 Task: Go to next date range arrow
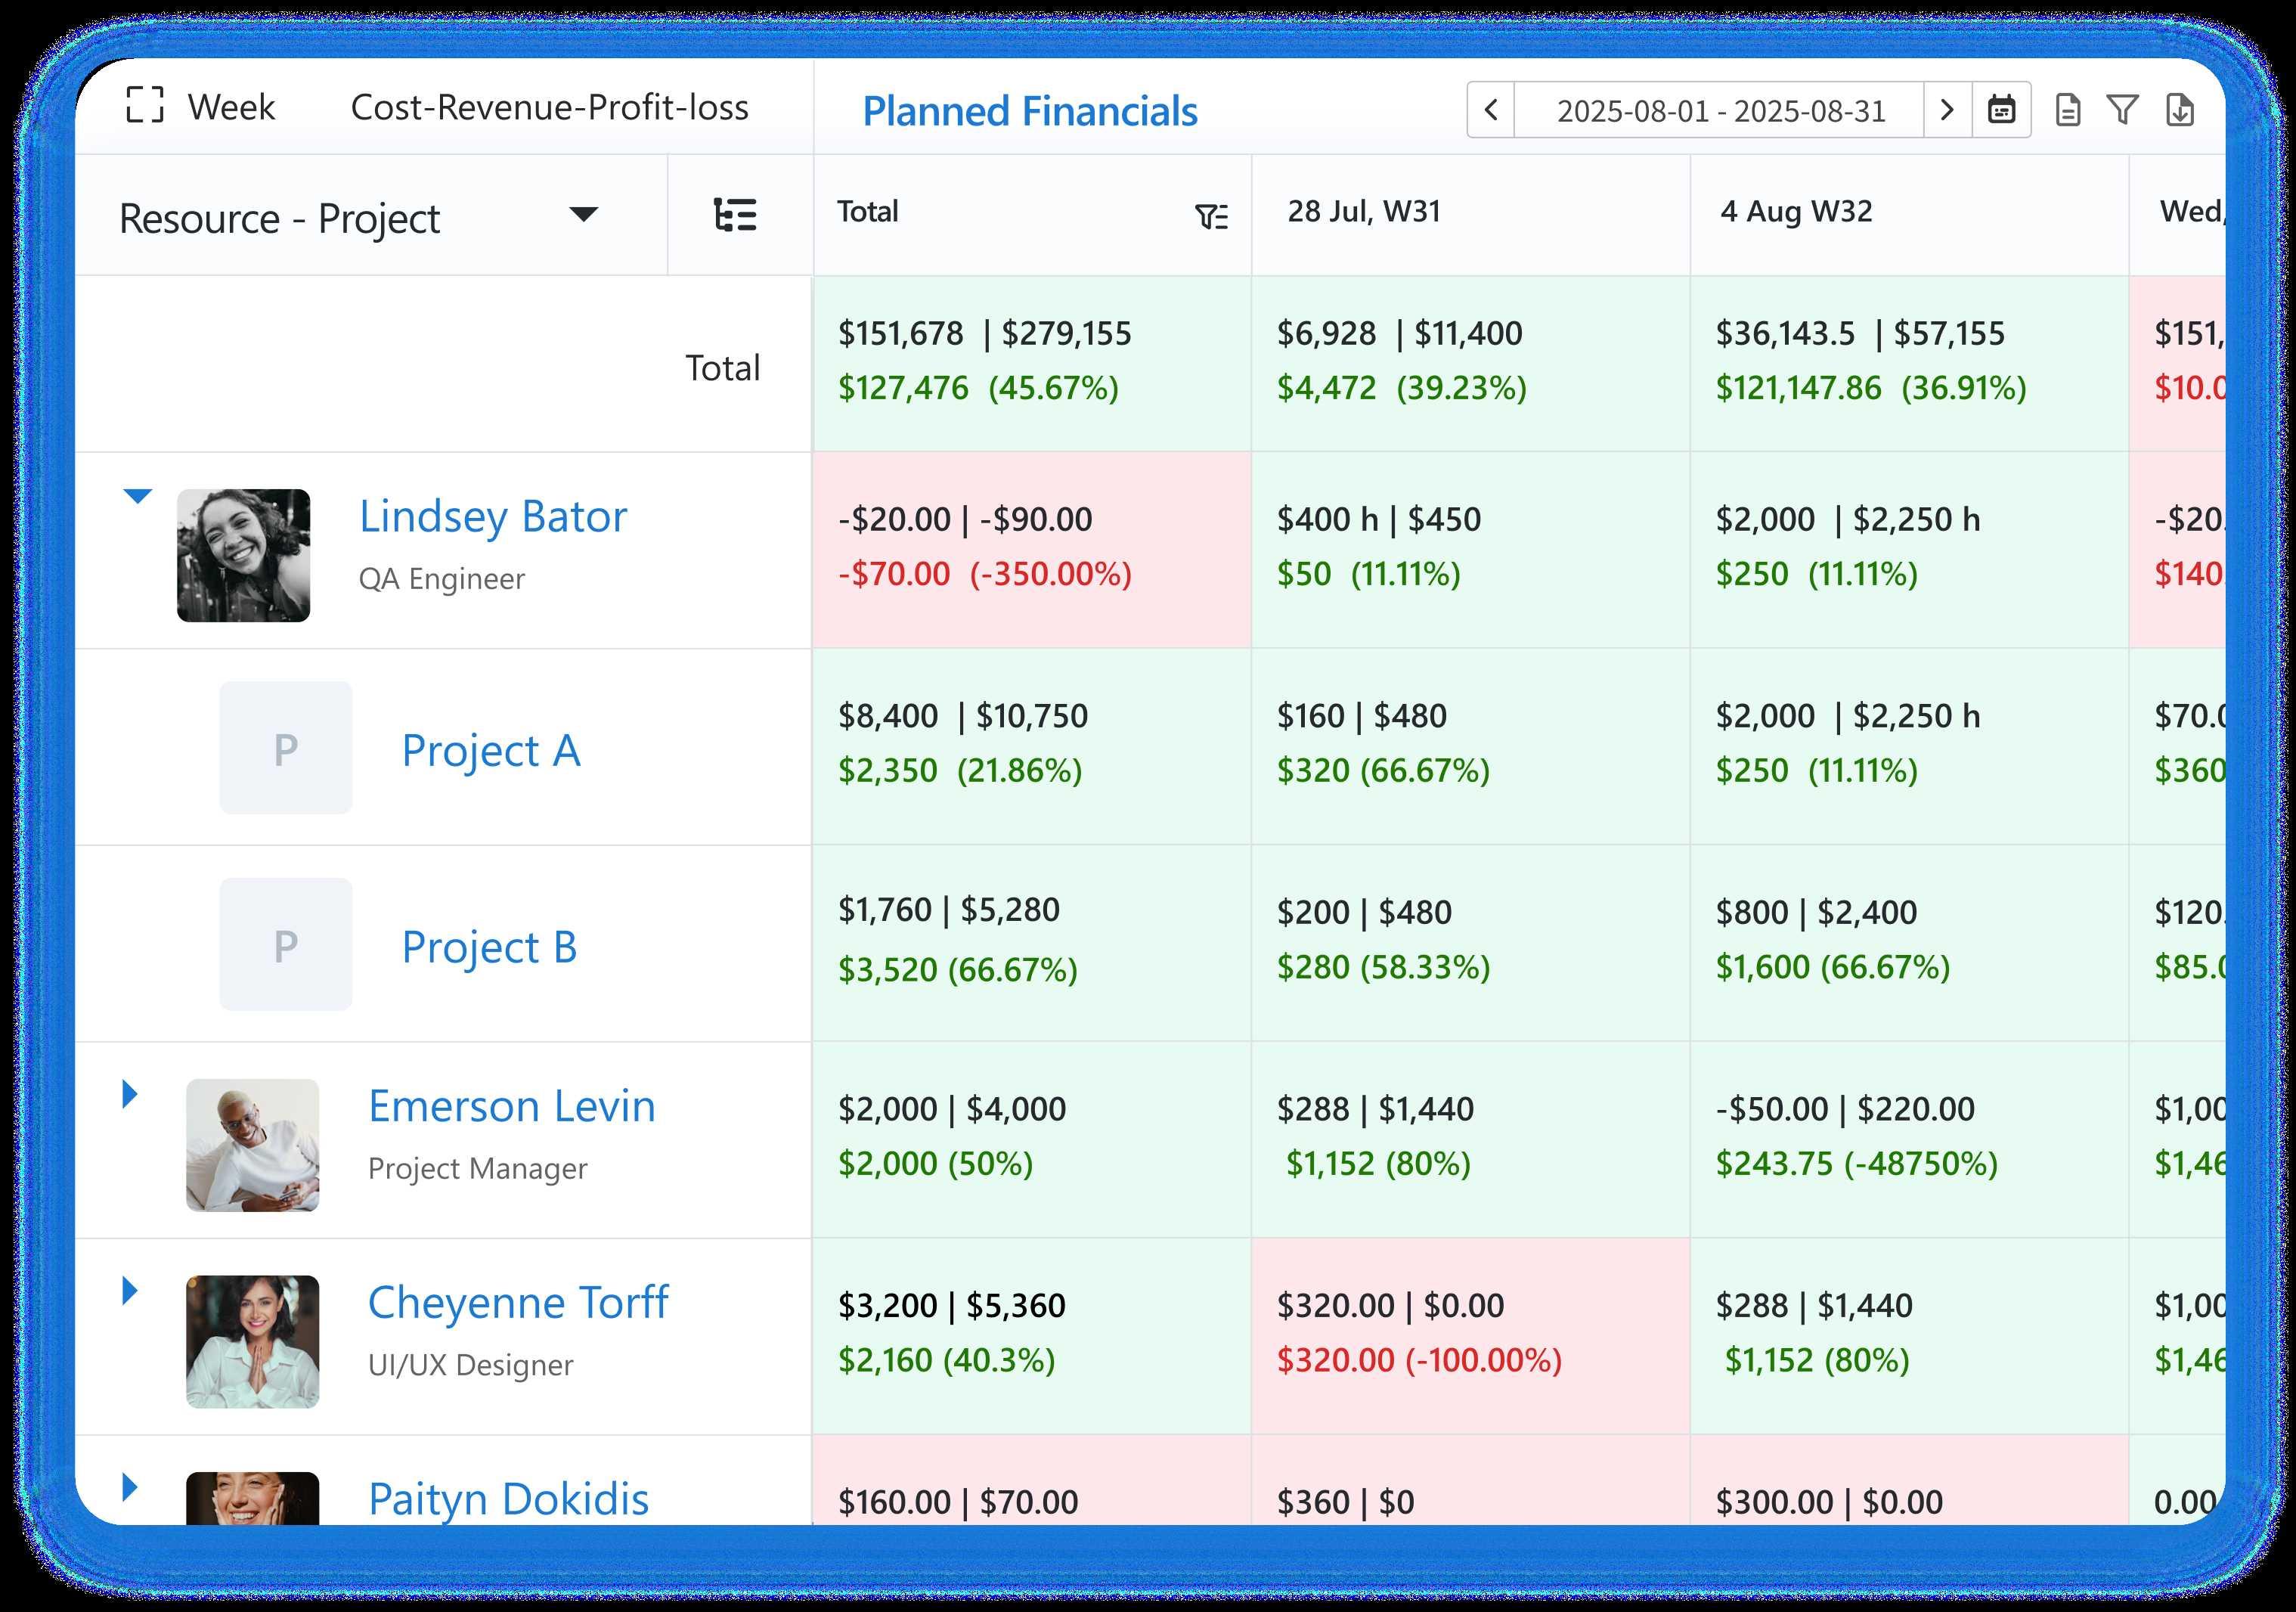coord(1946,110)
